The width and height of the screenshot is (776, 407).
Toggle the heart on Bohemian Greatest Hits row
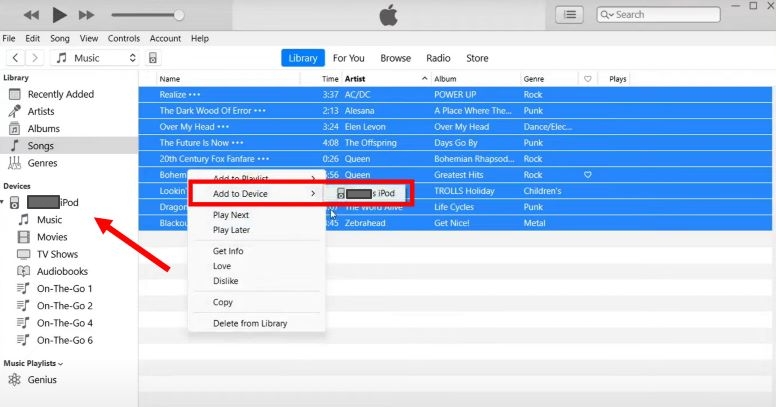pyautogui.click(x=587, y=175)
